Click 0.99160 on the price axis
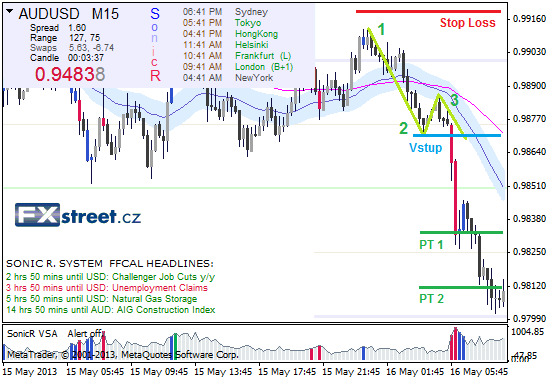 click(529, 19)
